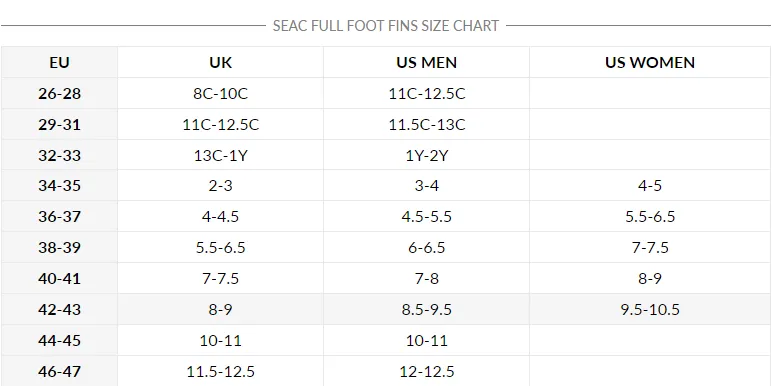The width and height of the screenshot is (773, 386).
Task: Select the 11C-12.5C US men cell
Action: (426, 94)
